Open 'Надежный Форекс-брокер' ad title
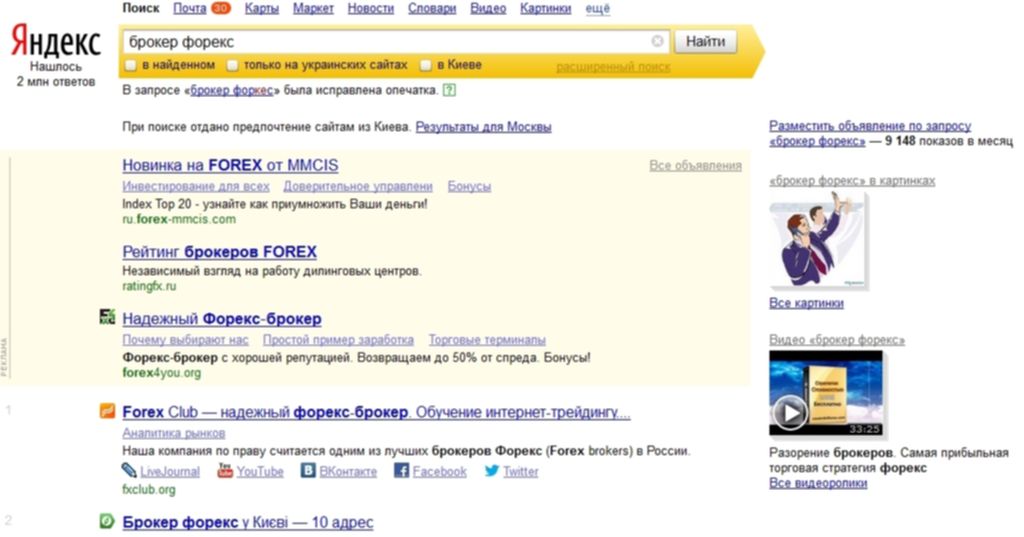Image resolution: width=1024 pixels, height=537 pixels. click(x=221, y=319)
